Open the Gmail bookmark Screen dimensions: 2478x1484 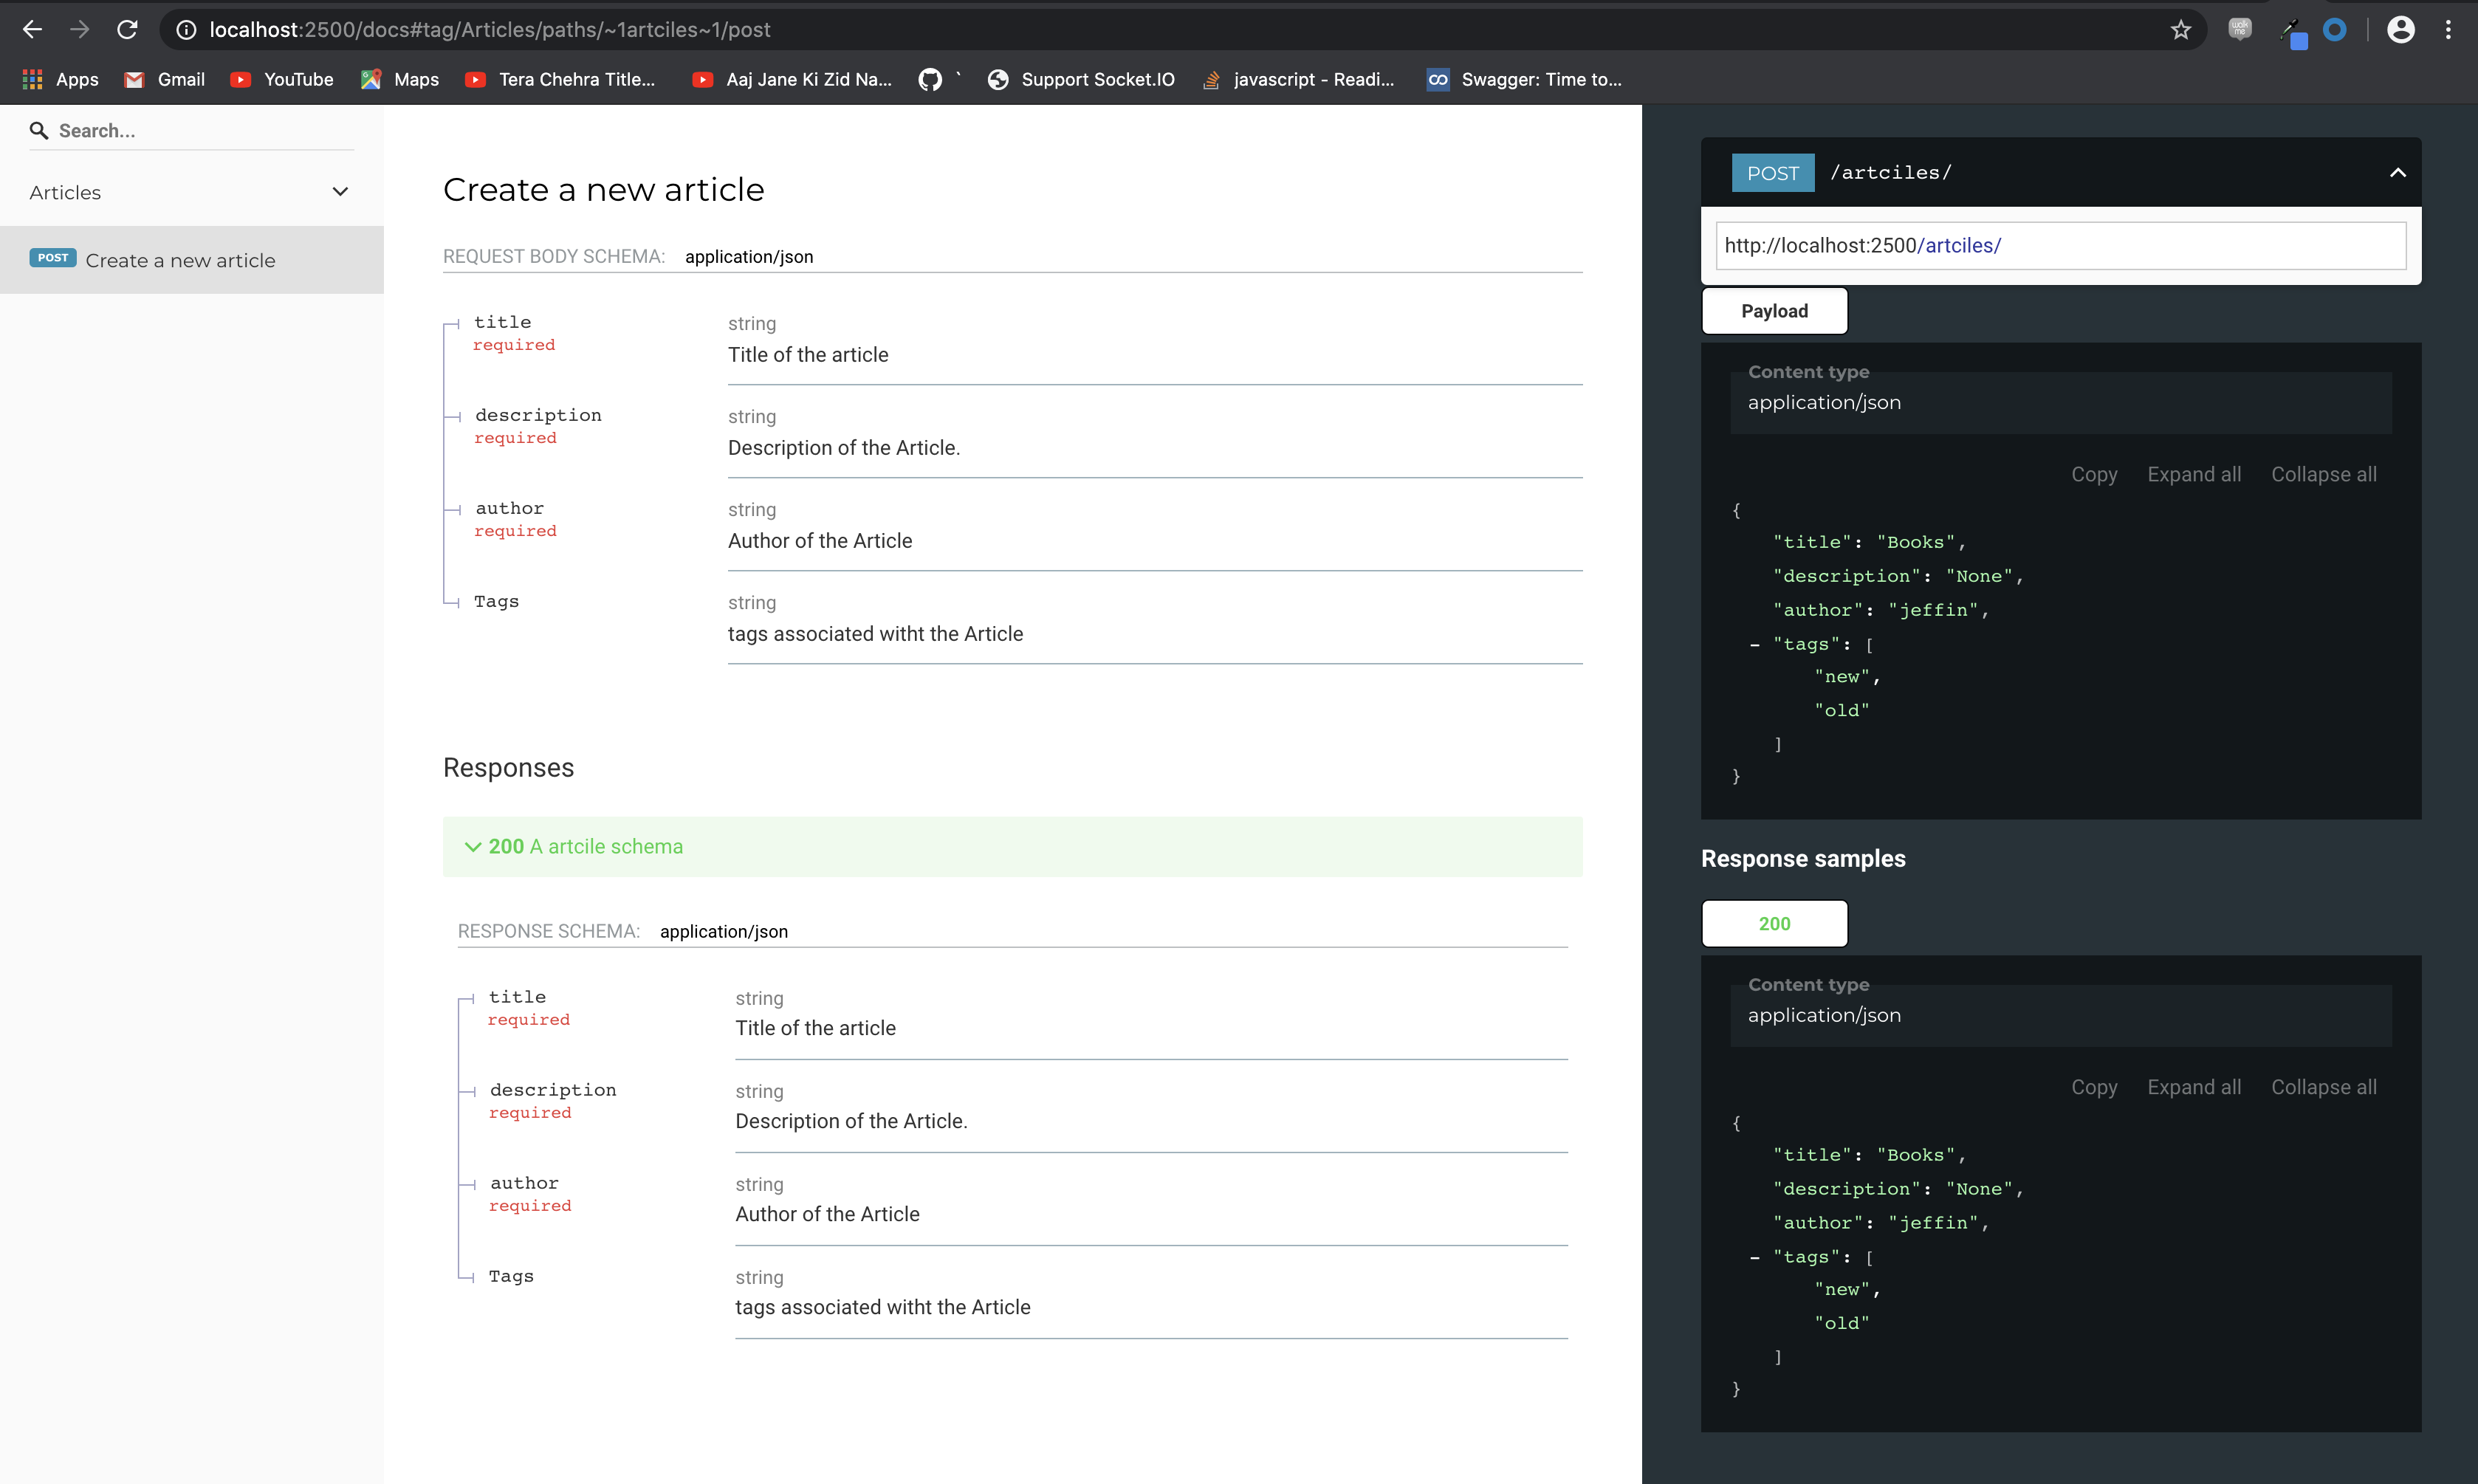[x=164, y=79]
